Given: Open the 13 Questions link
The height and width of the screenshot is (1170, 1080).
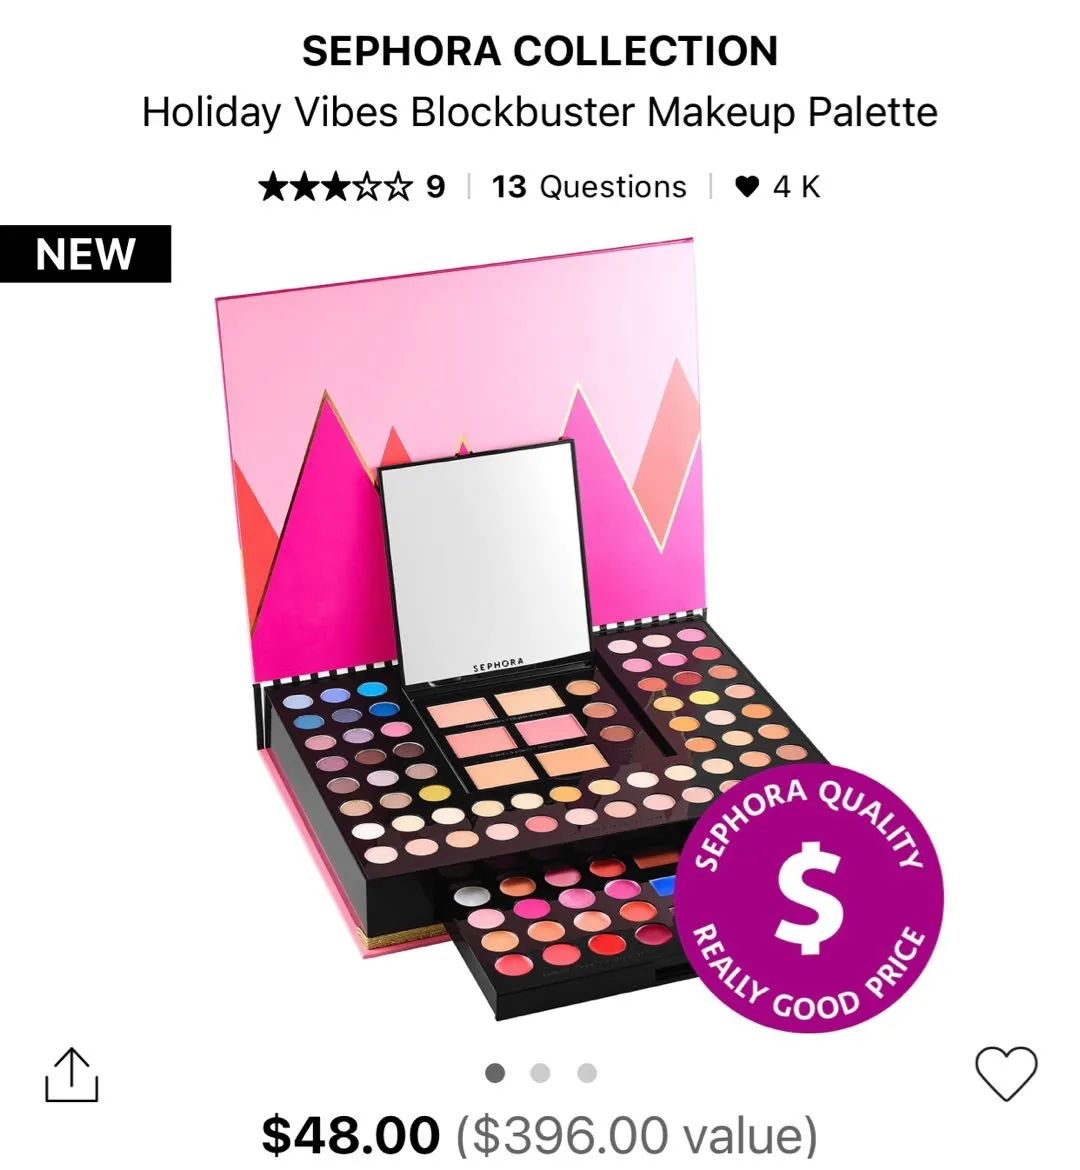Looking at the screenshot, I should 589,187.
